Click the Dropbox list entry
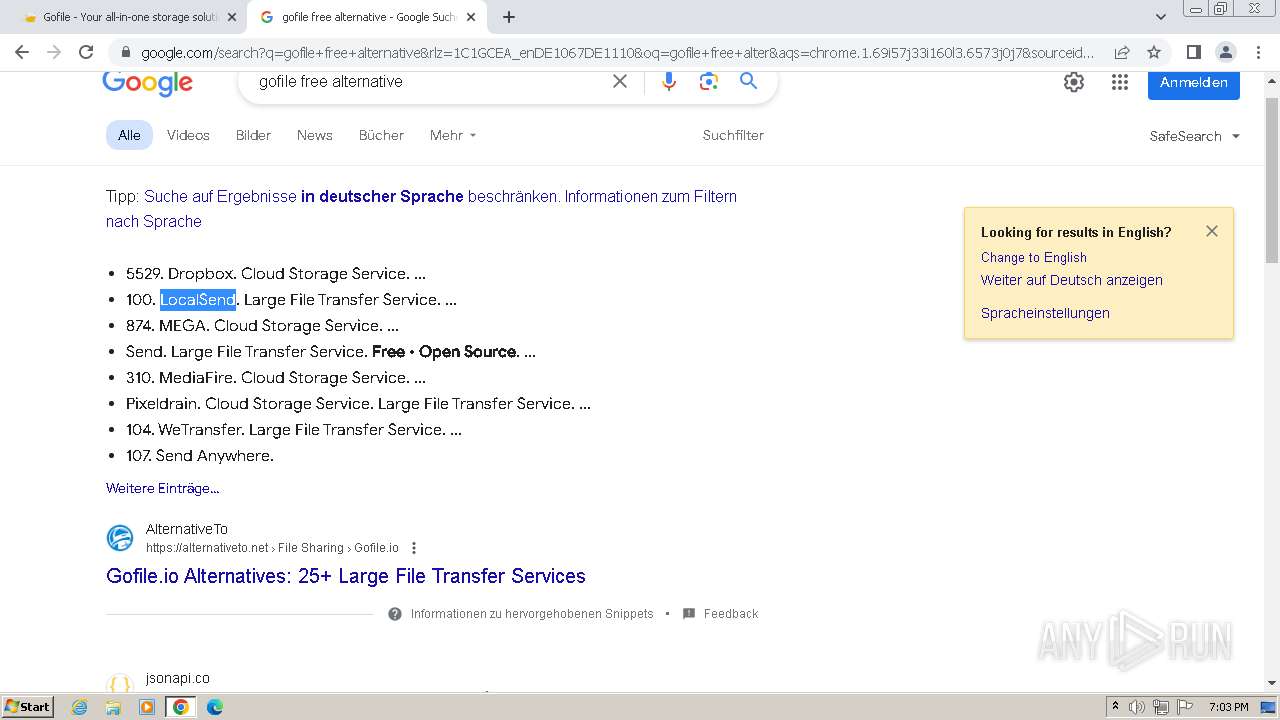The height and width of the screenshot is (720, 1280). point(276,273)
